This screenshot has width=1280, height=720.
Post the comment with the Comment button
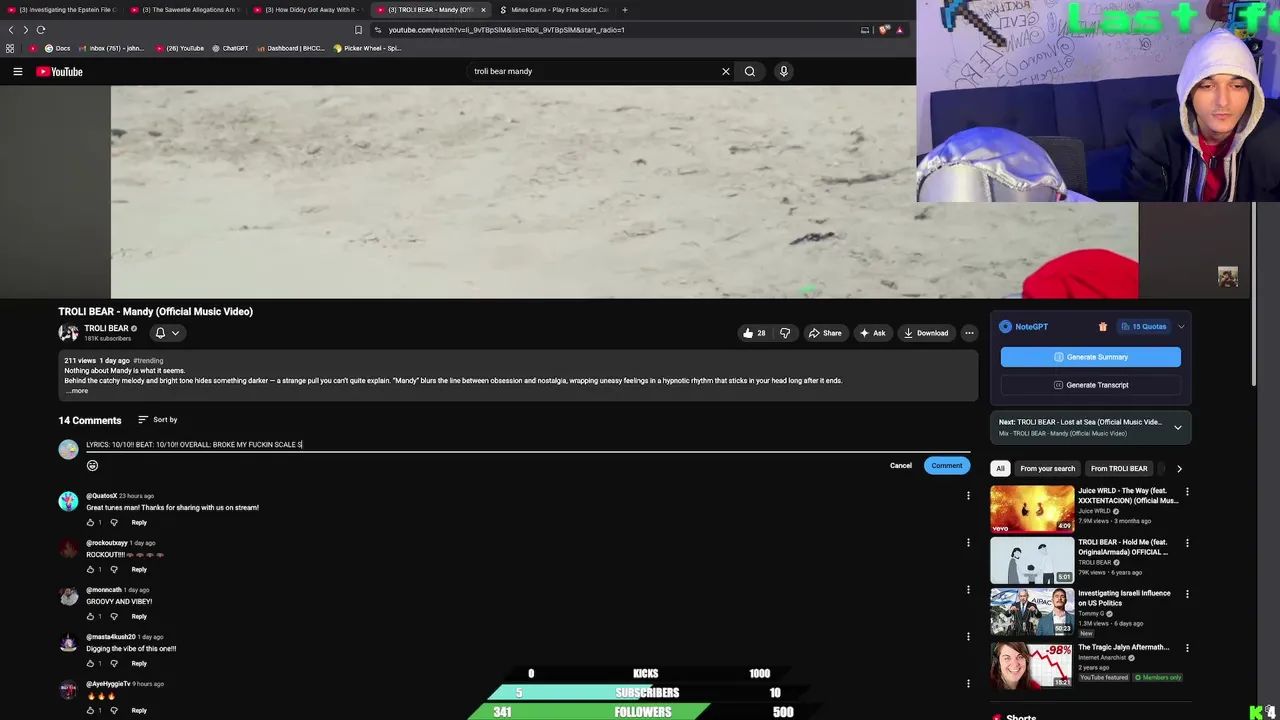[946, 465]
